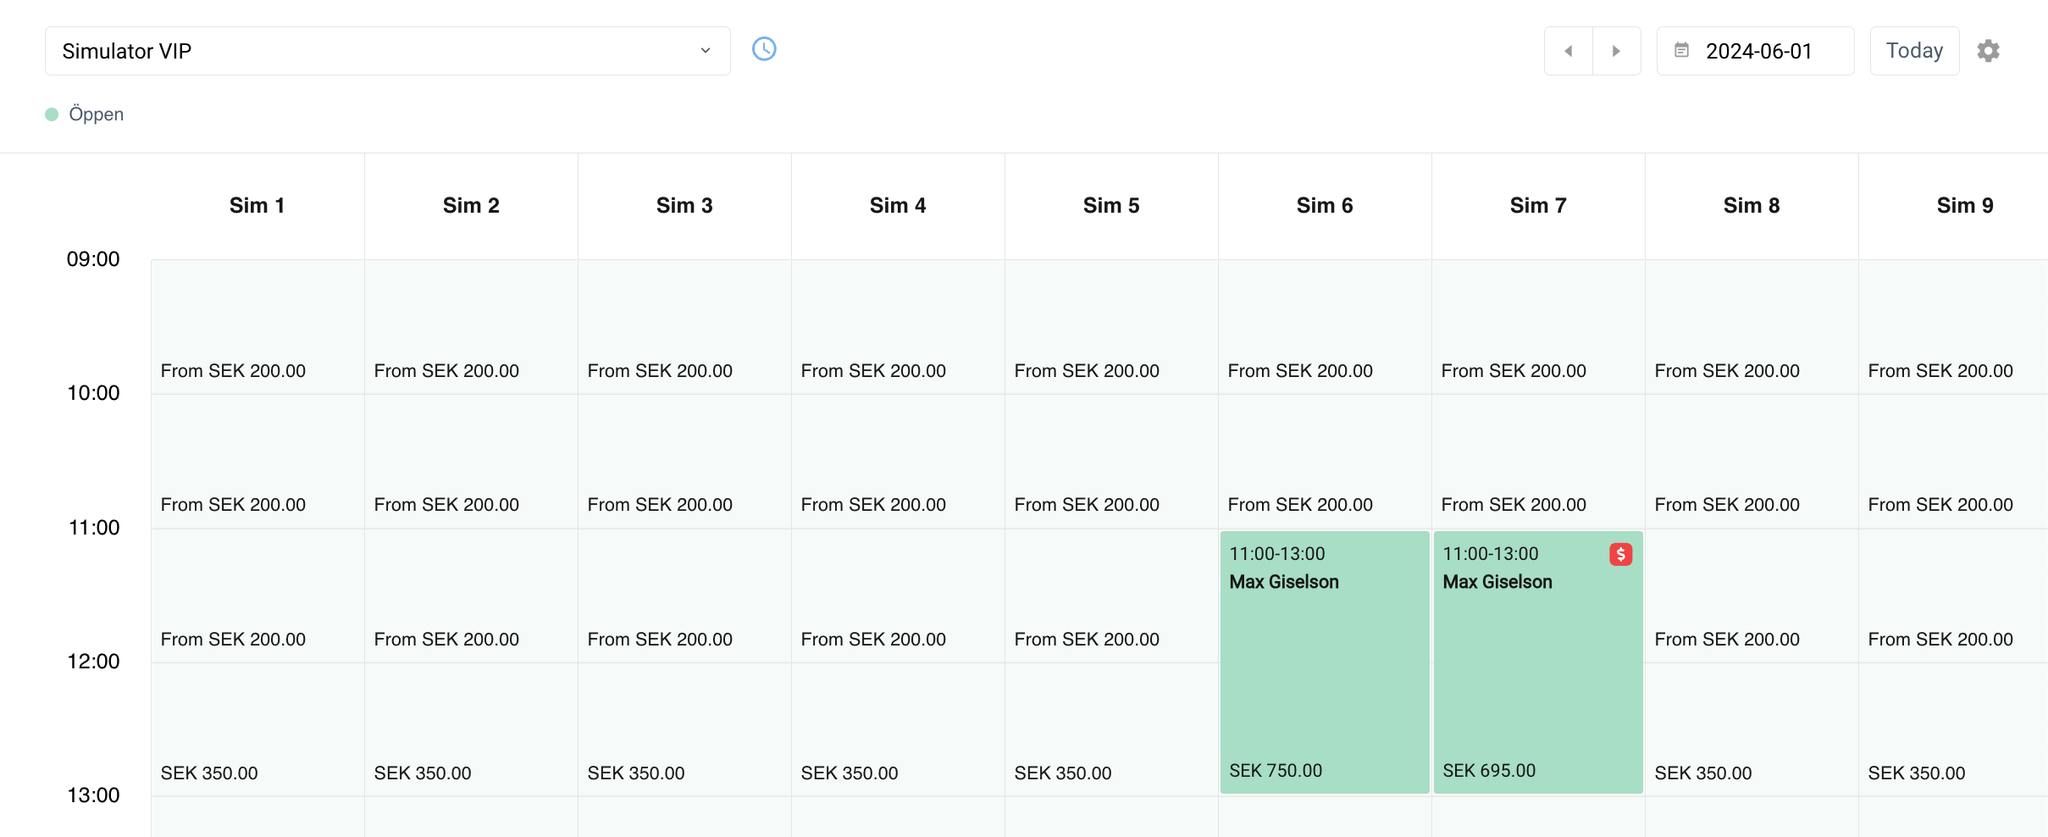Book Sim 1 slot at 12:00 for SEK 350.00
The width and height of the screenshot is (2048, 837).
pyautogui.click(x=258, y=729)
